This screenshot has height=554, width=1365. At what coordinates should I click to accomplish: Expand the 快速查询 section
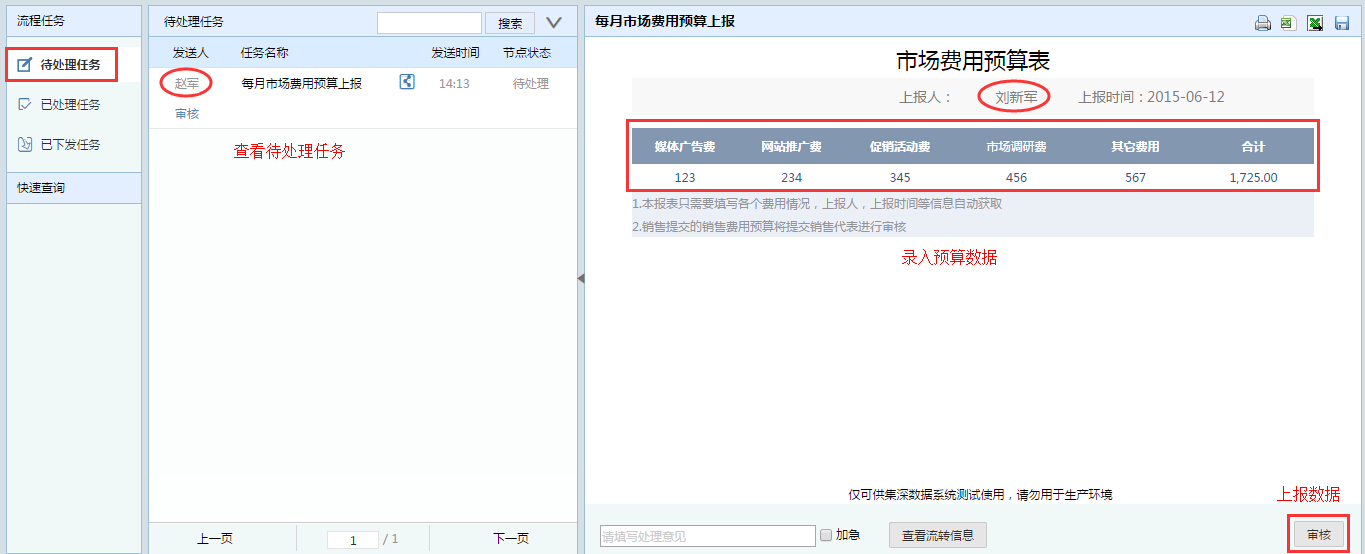(x=73, y=188)
